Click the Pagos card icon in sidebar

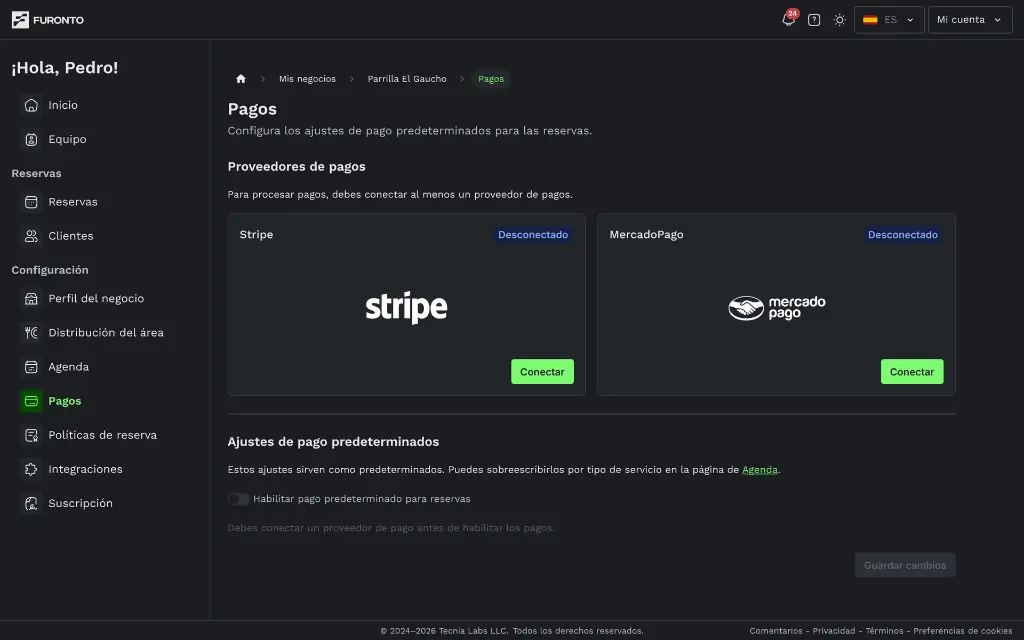[31, 401]
